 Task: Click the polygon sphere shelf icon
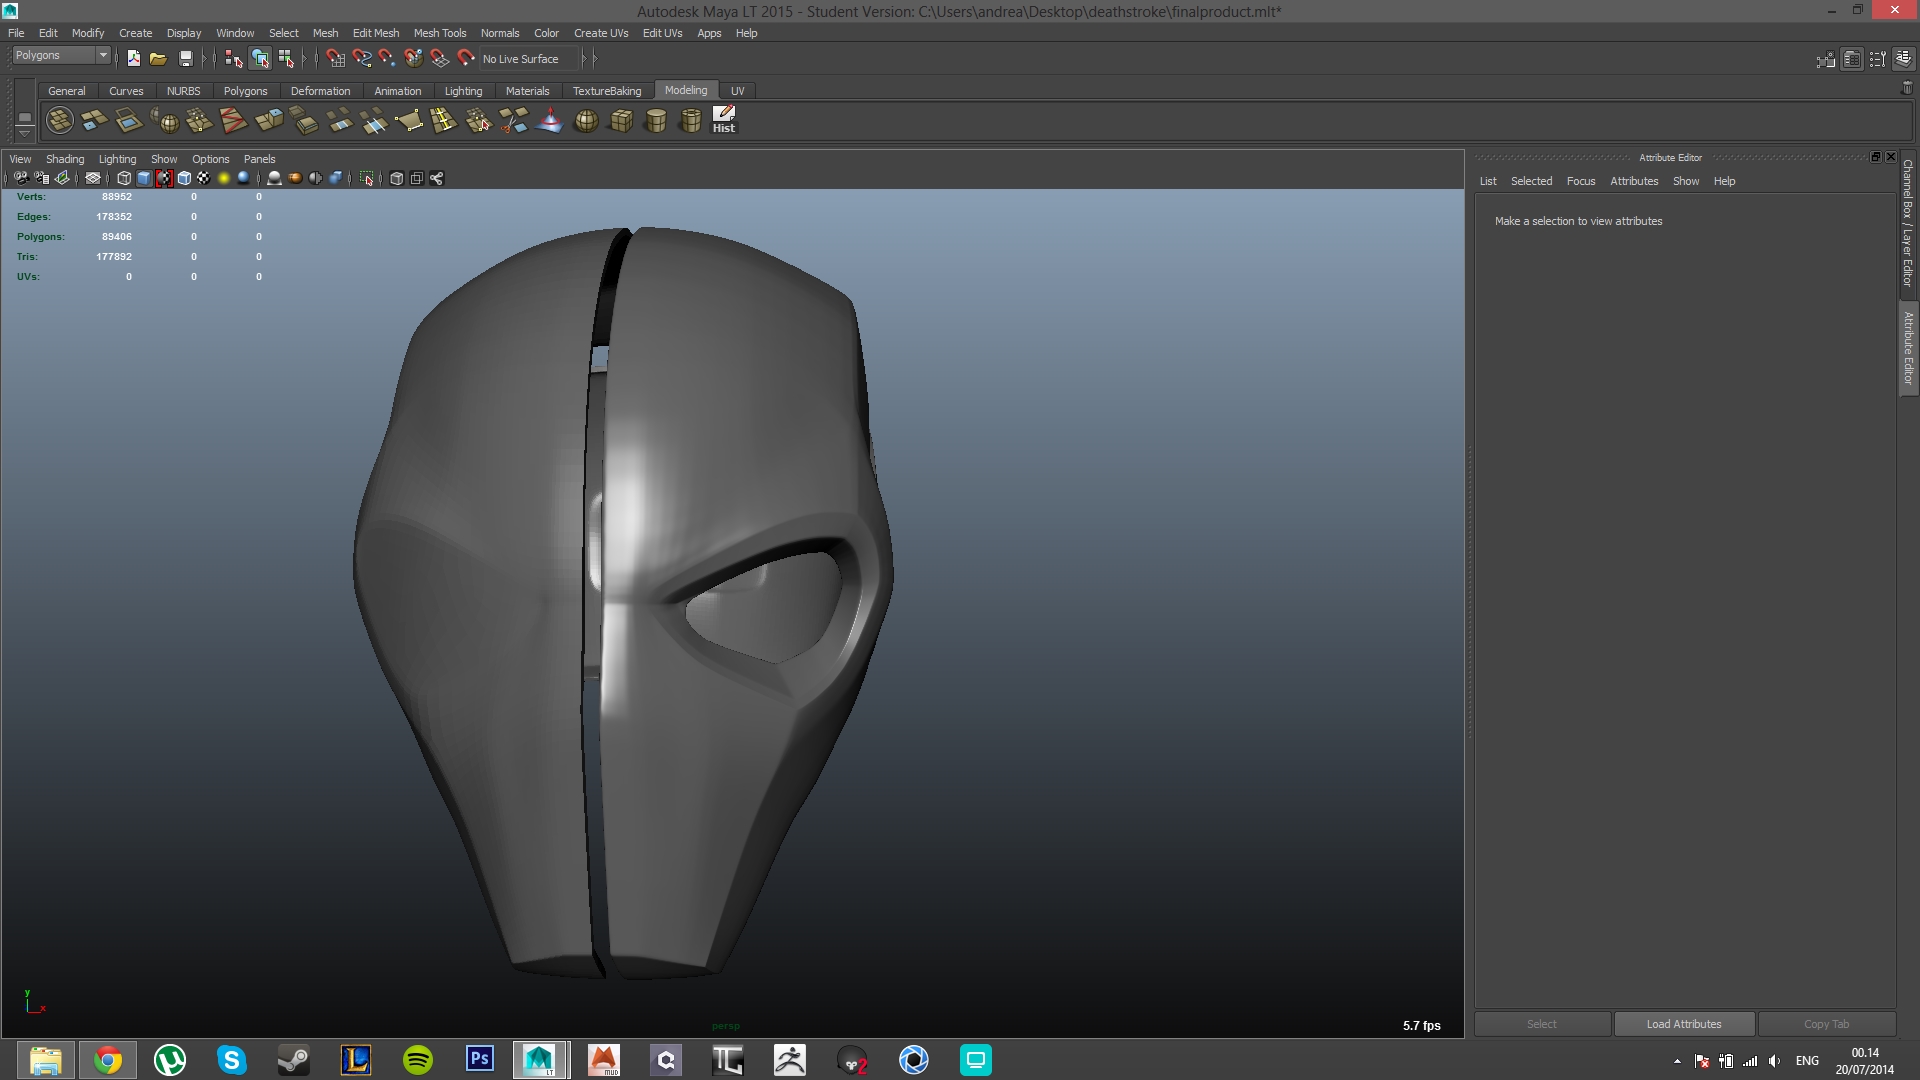click(x=586, y=121)
